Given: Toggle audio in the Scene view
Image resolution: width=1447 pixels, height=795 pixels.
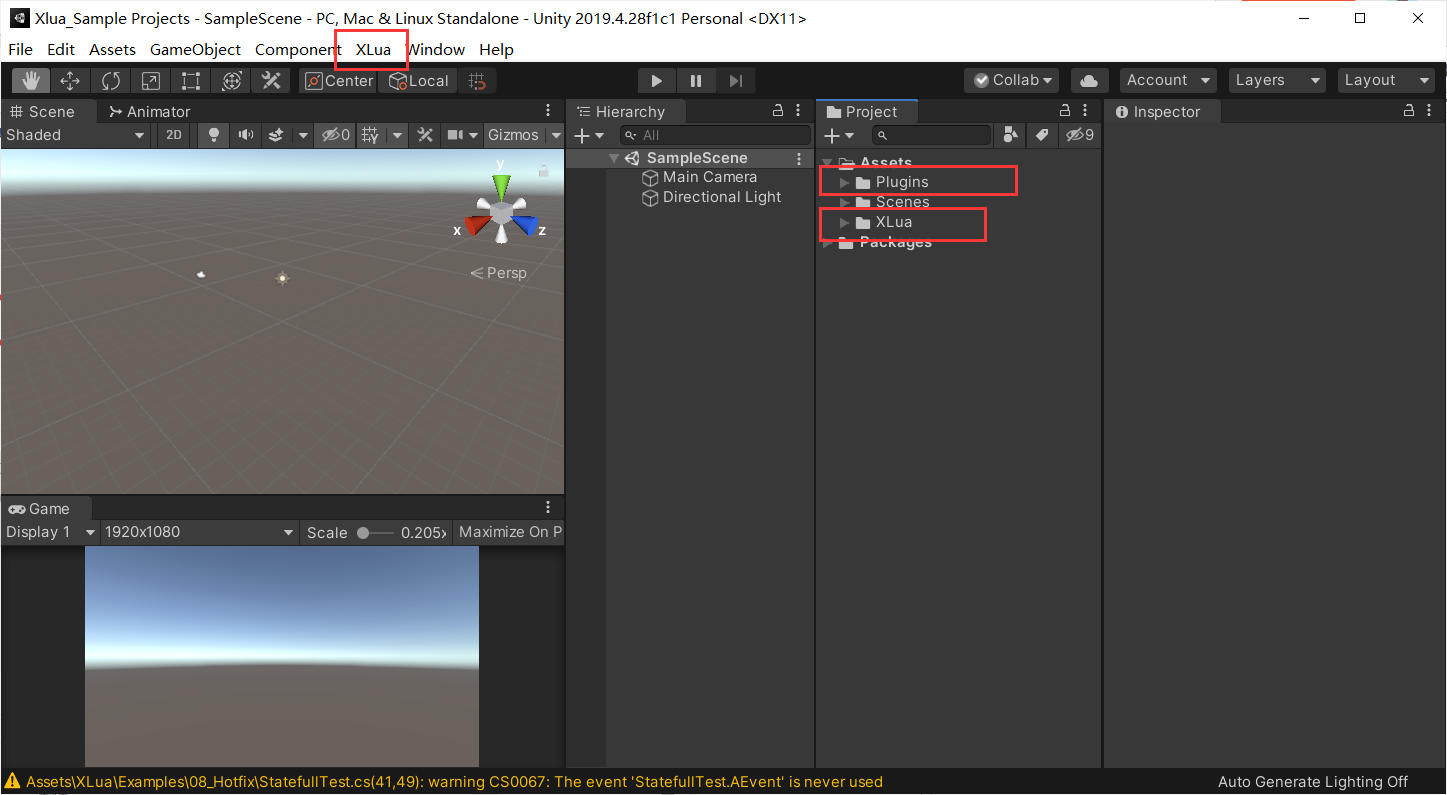Looking at the screenshot, I should pyautogui.click(x=245, y=134).
